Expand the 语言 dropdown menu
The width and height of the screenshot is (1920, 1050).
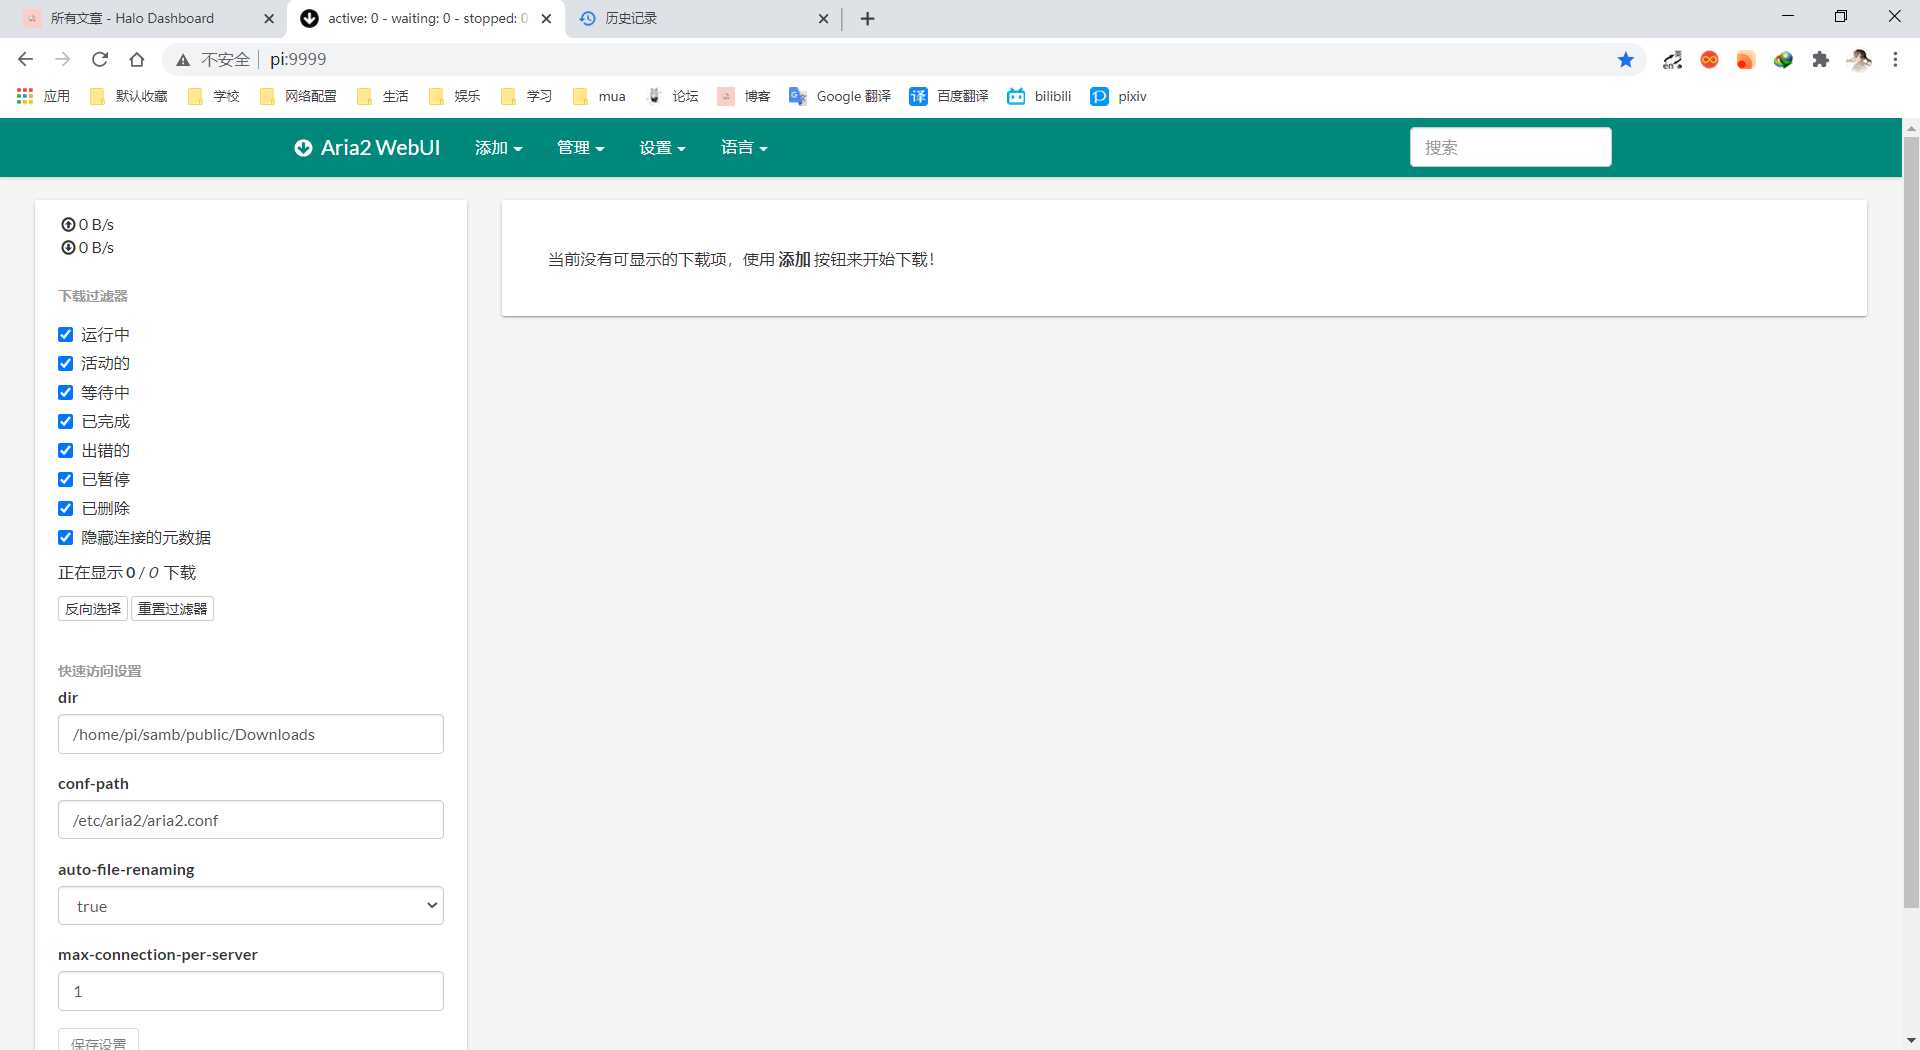point(744,148)
